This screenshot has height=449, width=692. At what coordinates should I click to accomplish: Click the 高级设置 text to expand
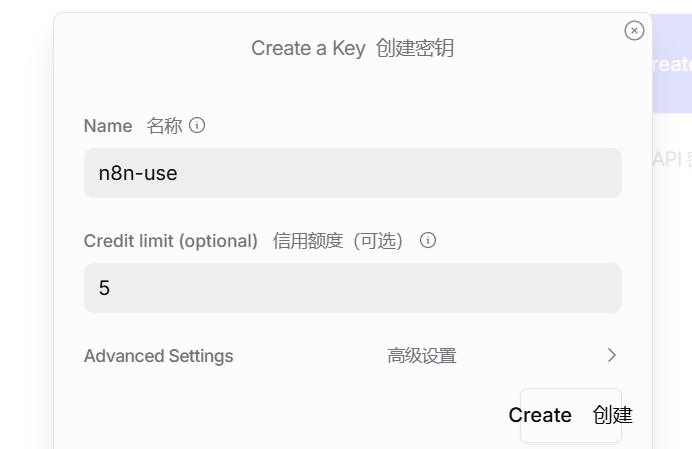pos(422,356)
